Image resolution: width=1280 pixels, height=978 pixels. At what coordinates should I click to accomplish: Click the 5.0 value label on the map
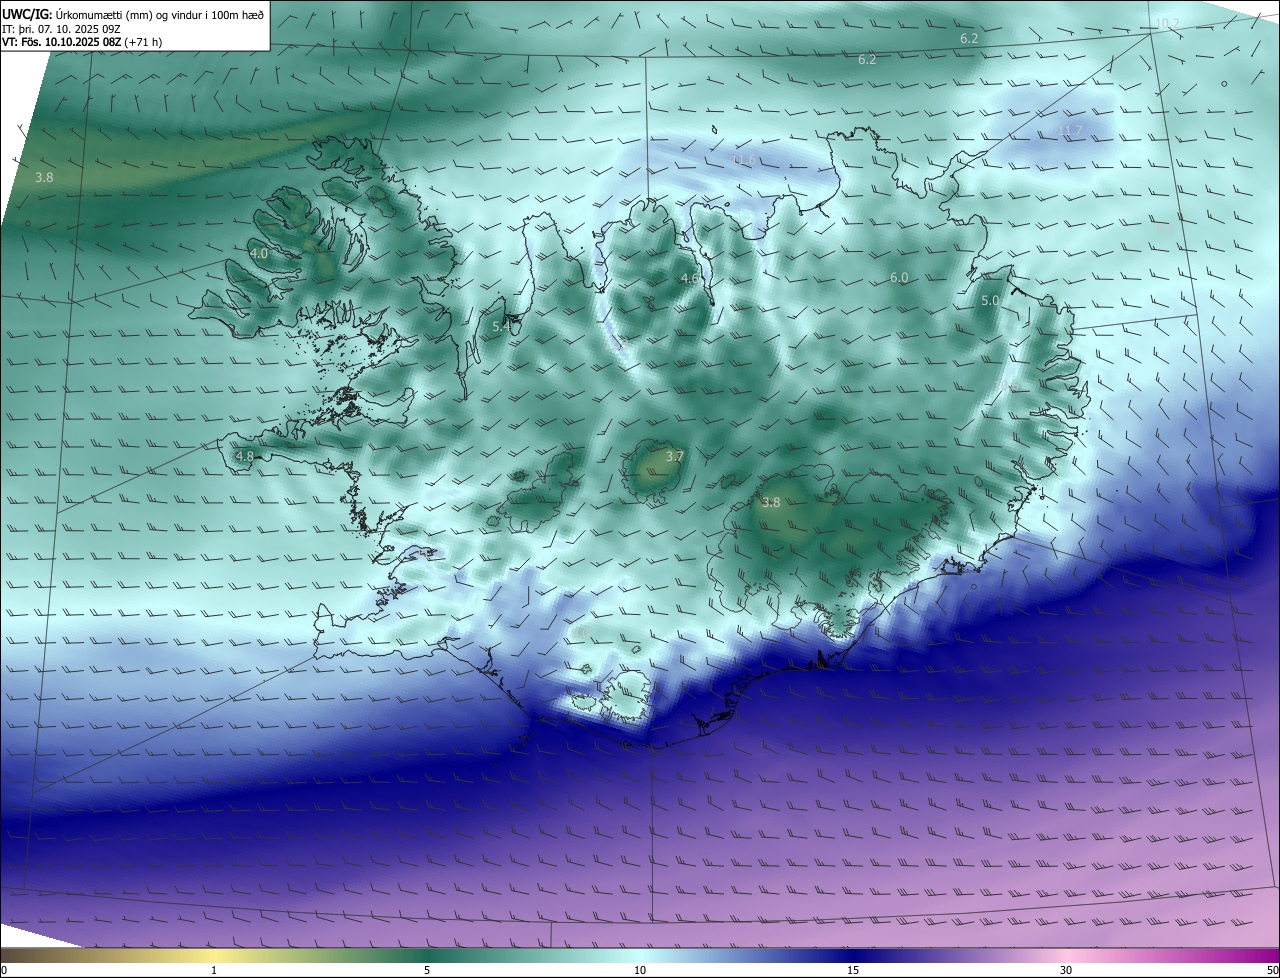click(x=990, y=300)
